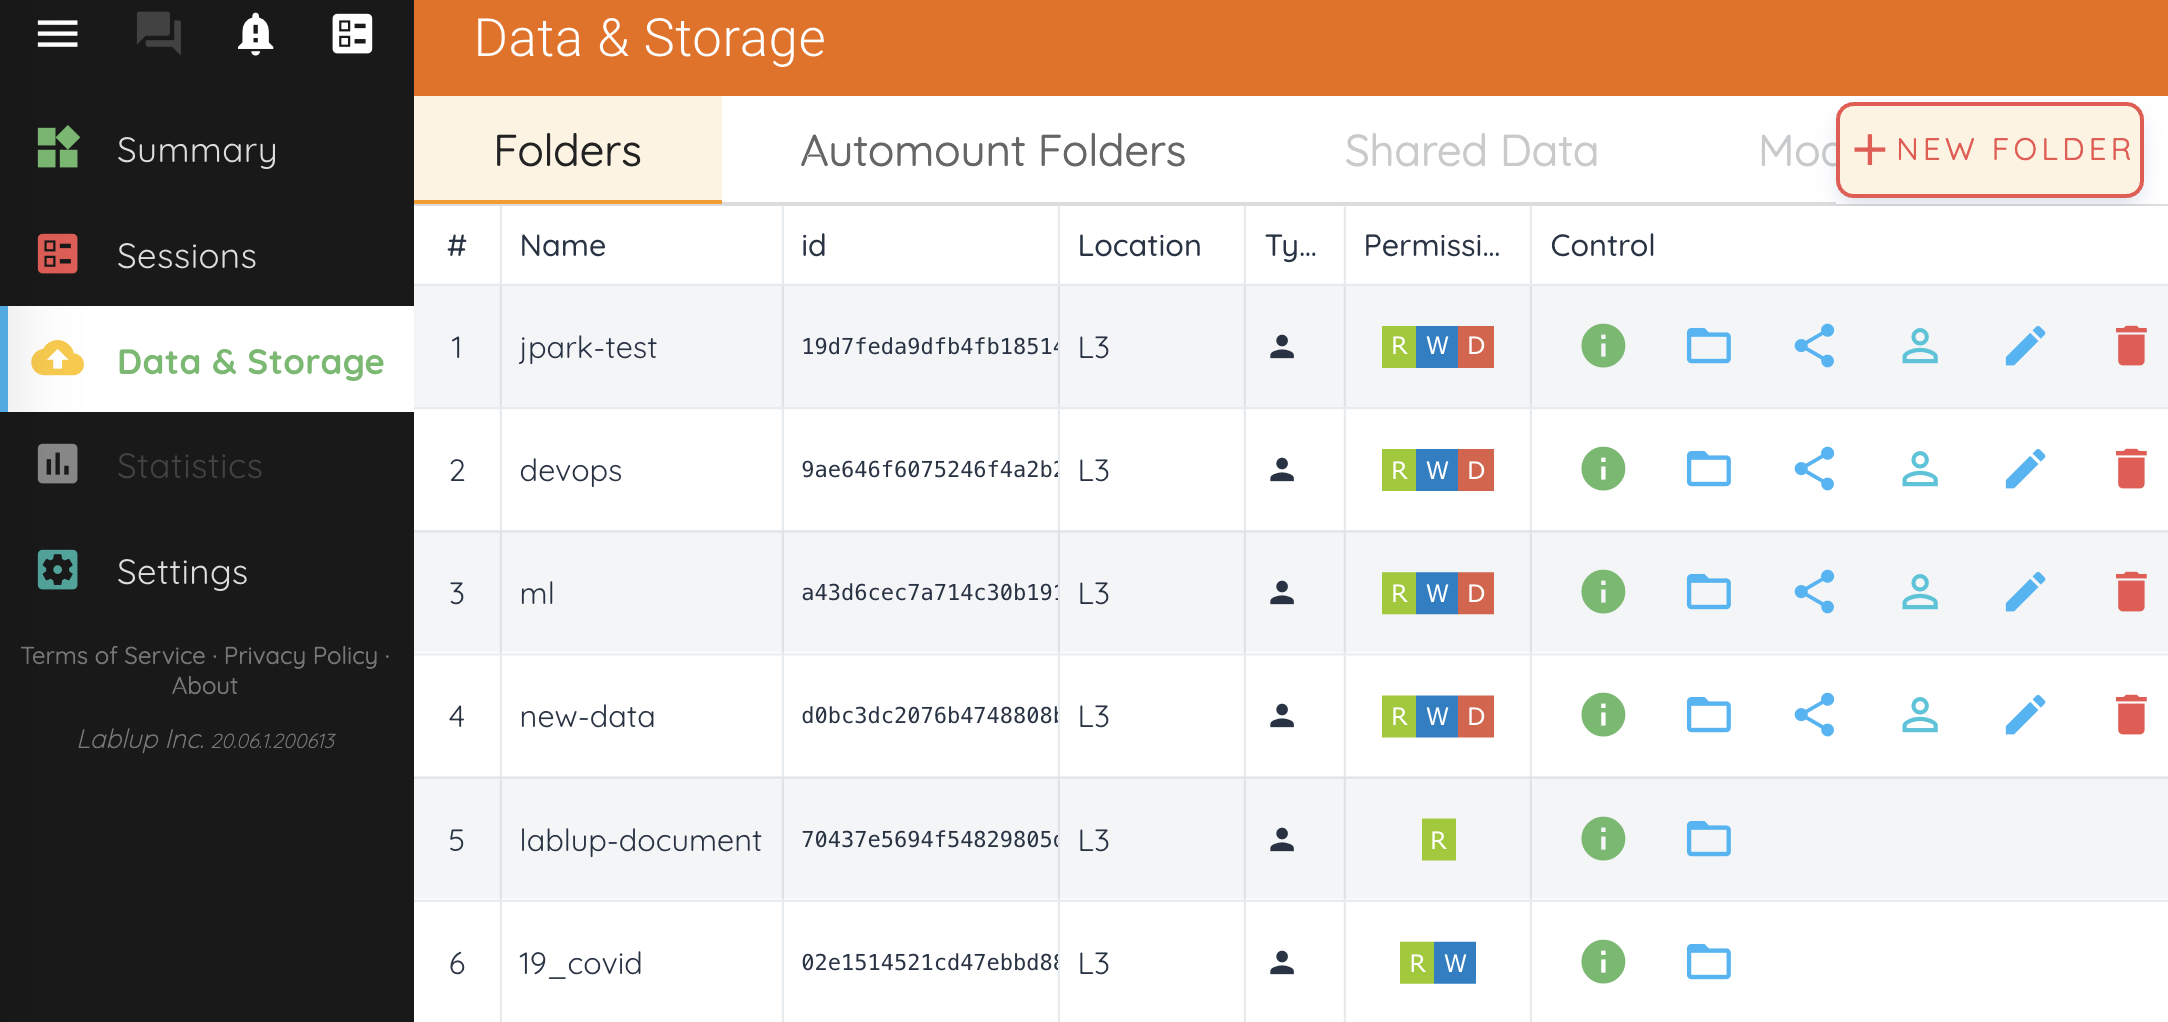Open the About link

[205, 686]
